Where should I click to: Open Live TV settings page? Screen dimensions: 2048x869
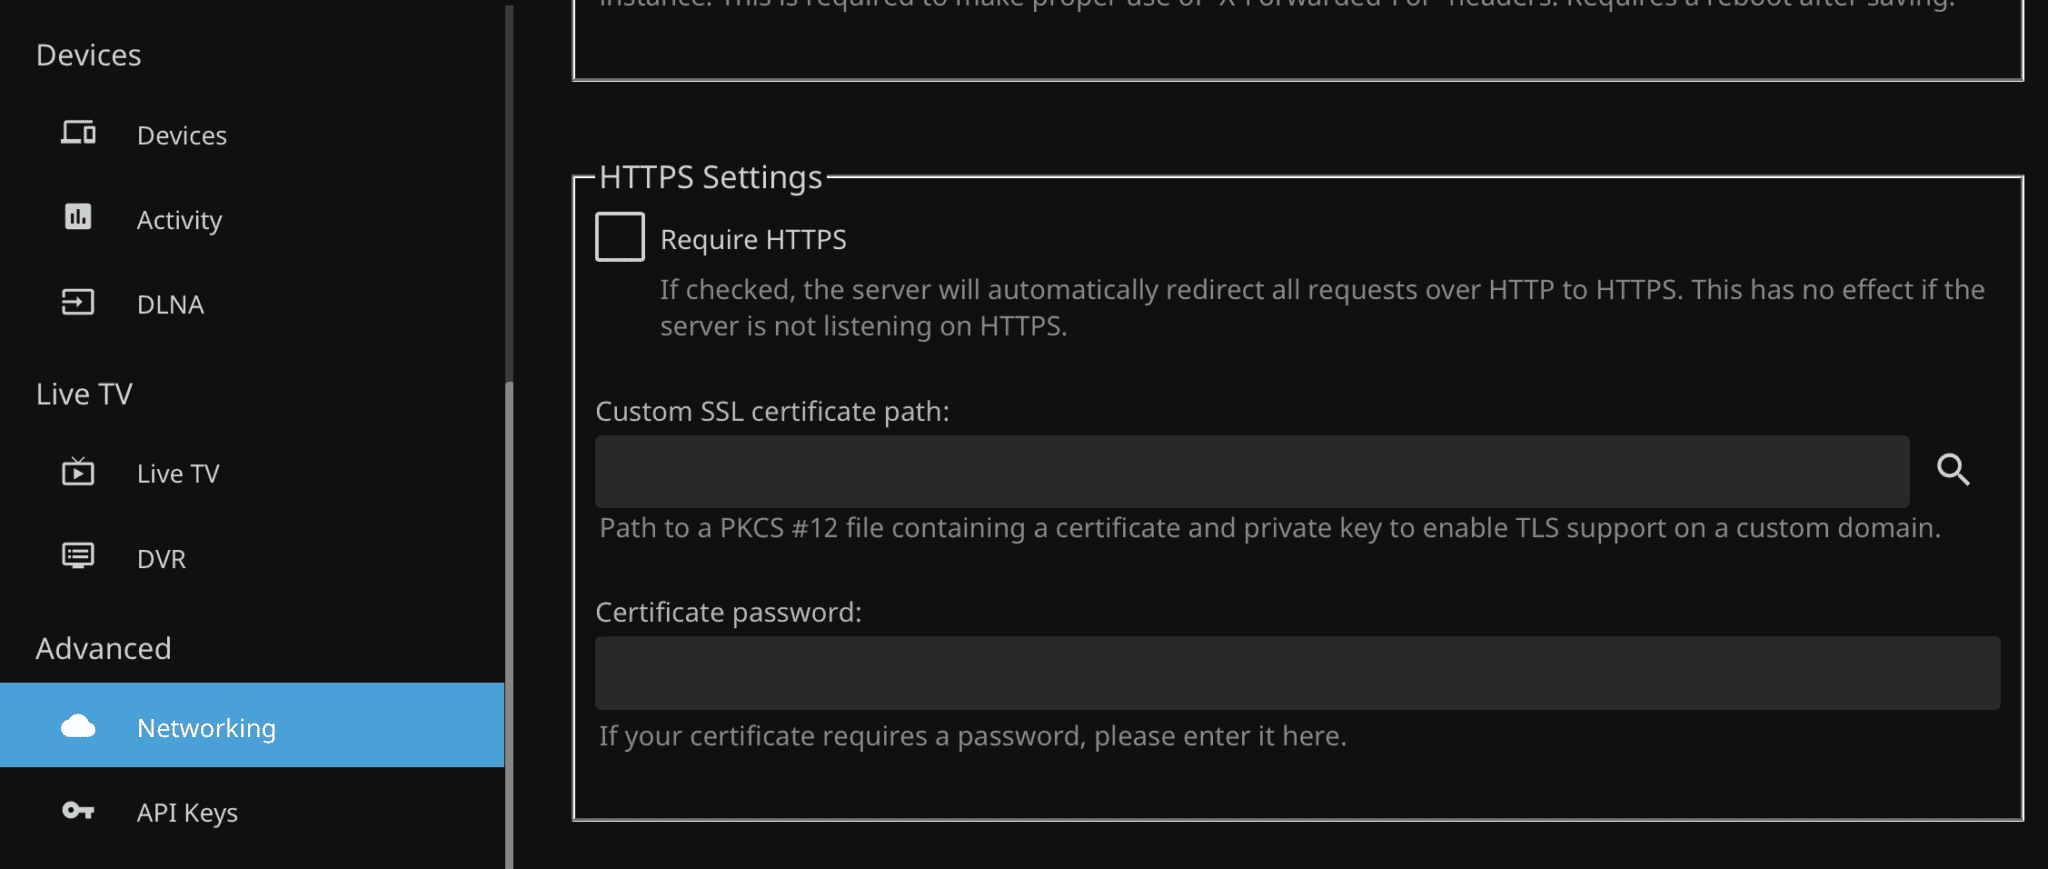pyautogui.click(x=178, y=474)
